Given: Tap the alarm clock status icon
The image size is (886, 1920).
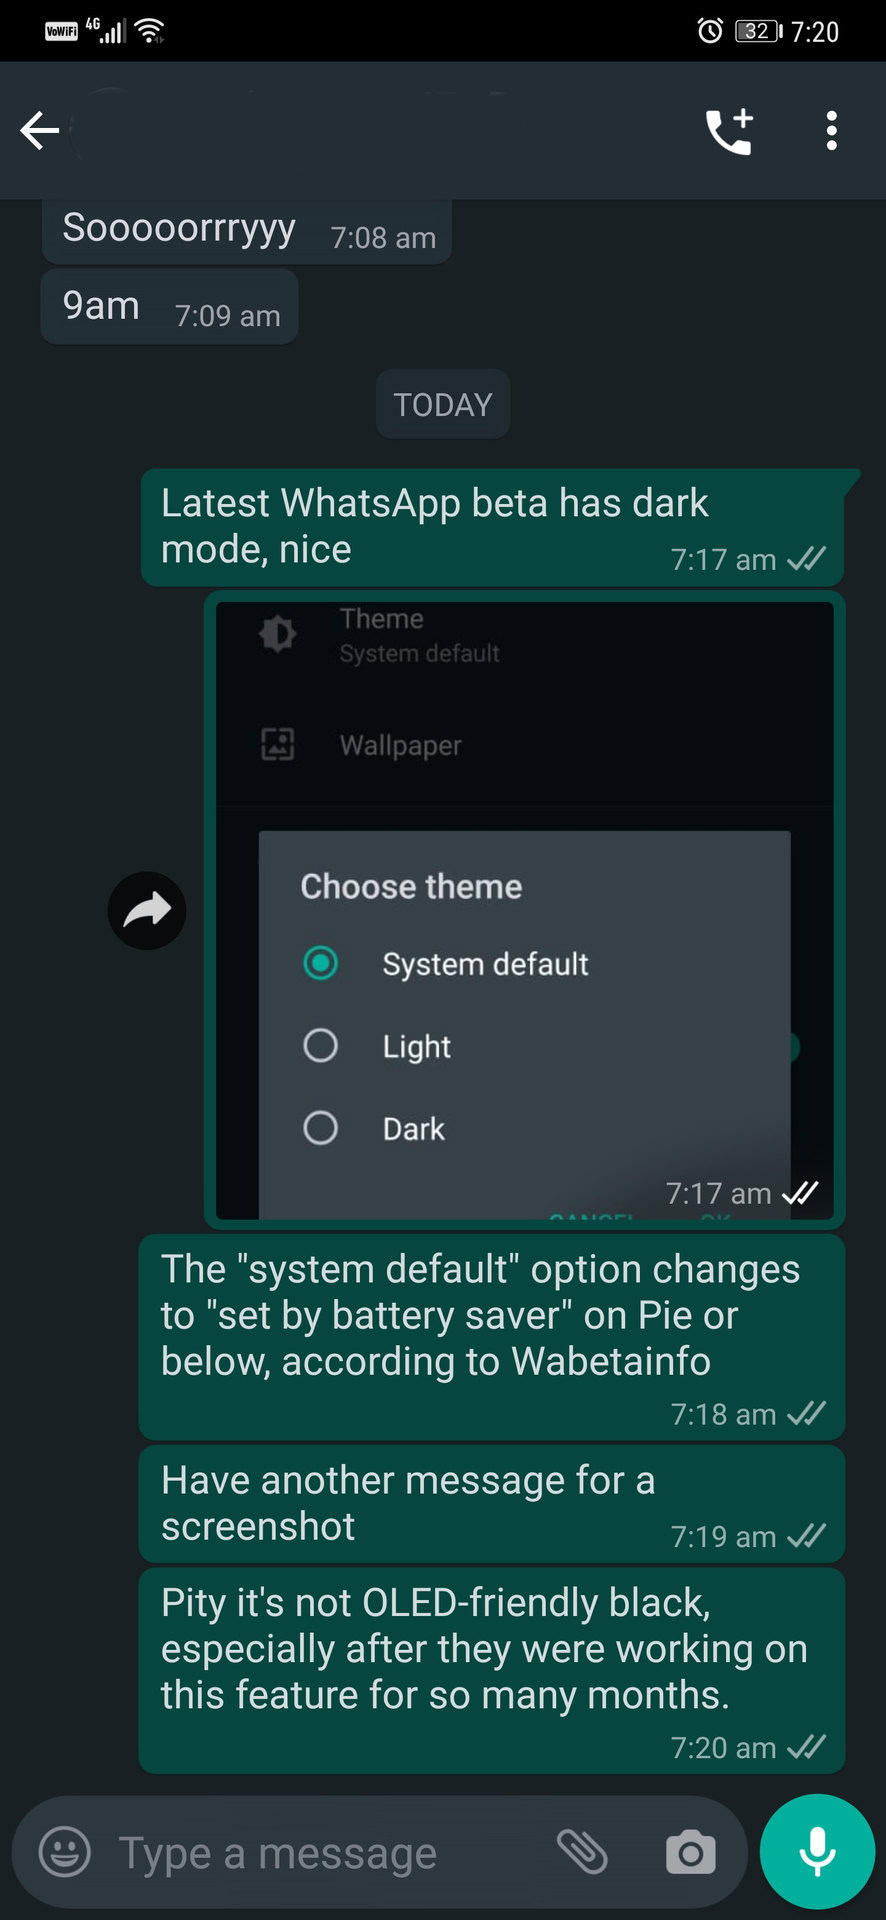Looking at the screenshot, I should 710,31.
